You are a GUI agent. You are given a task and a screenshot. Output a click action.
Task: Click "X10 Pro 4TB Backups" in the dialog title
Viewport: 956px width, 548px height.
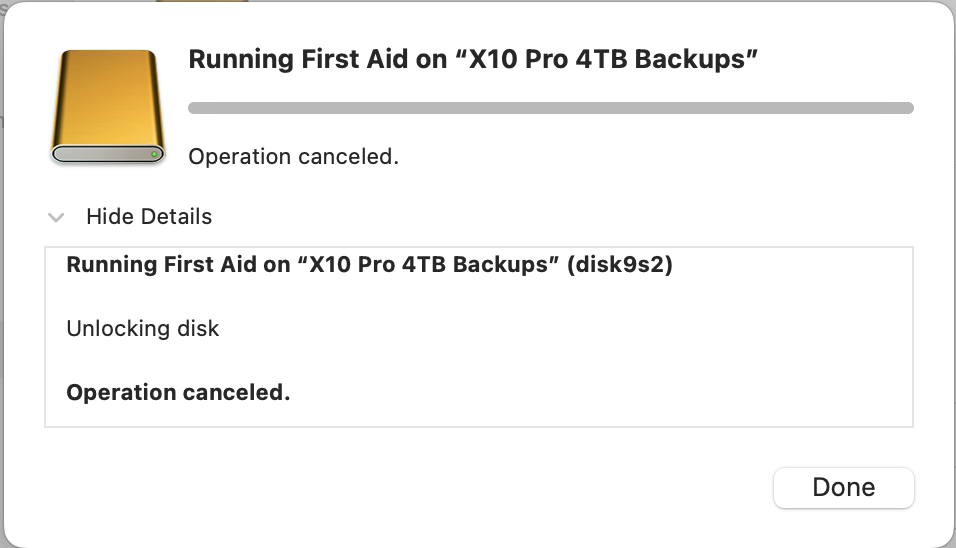[x=607, y=59]
